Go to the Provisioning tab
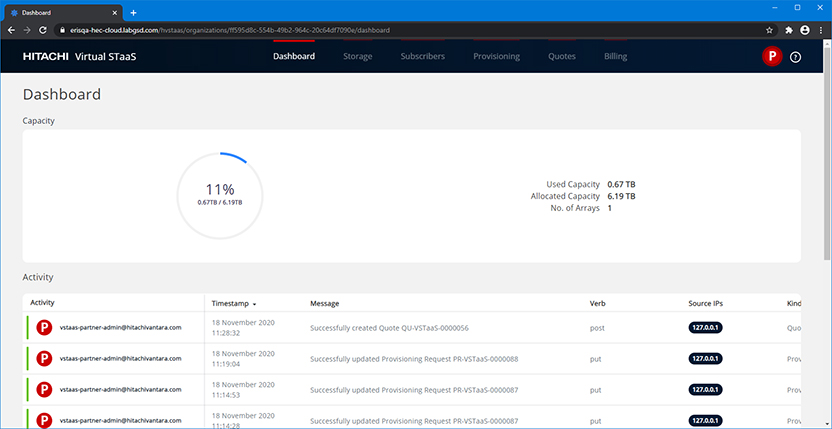 pos(496,57)
